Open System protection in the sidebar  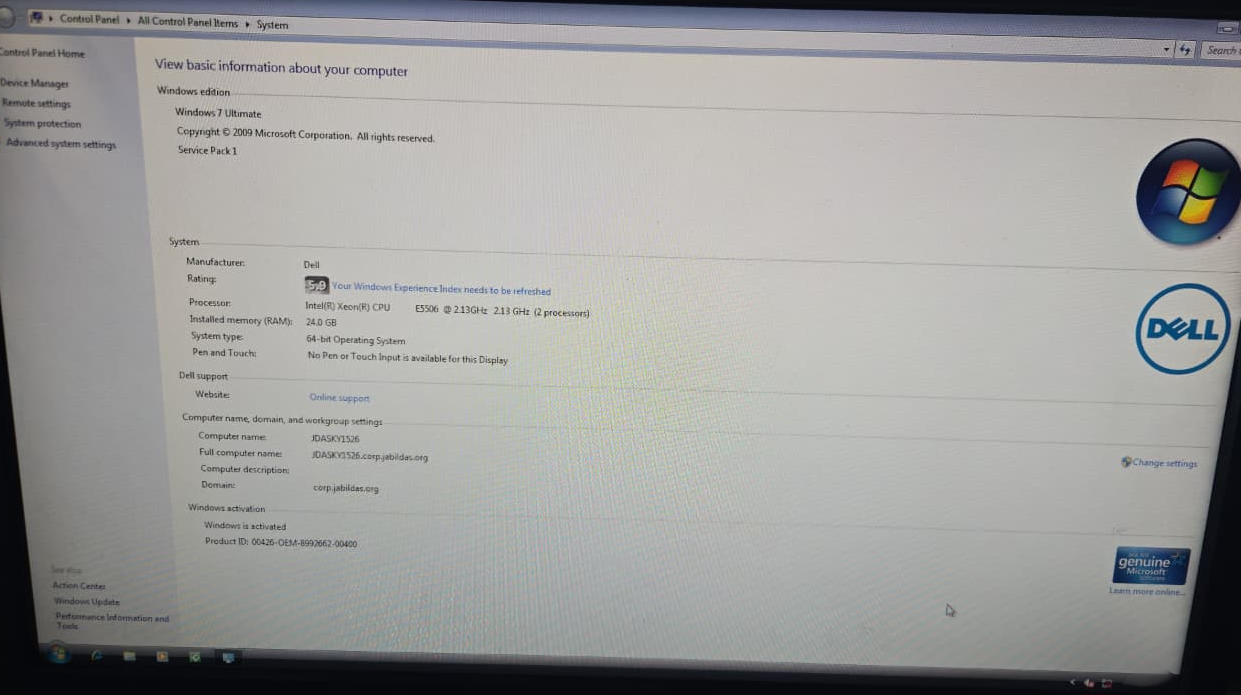[x=43, y=124]
